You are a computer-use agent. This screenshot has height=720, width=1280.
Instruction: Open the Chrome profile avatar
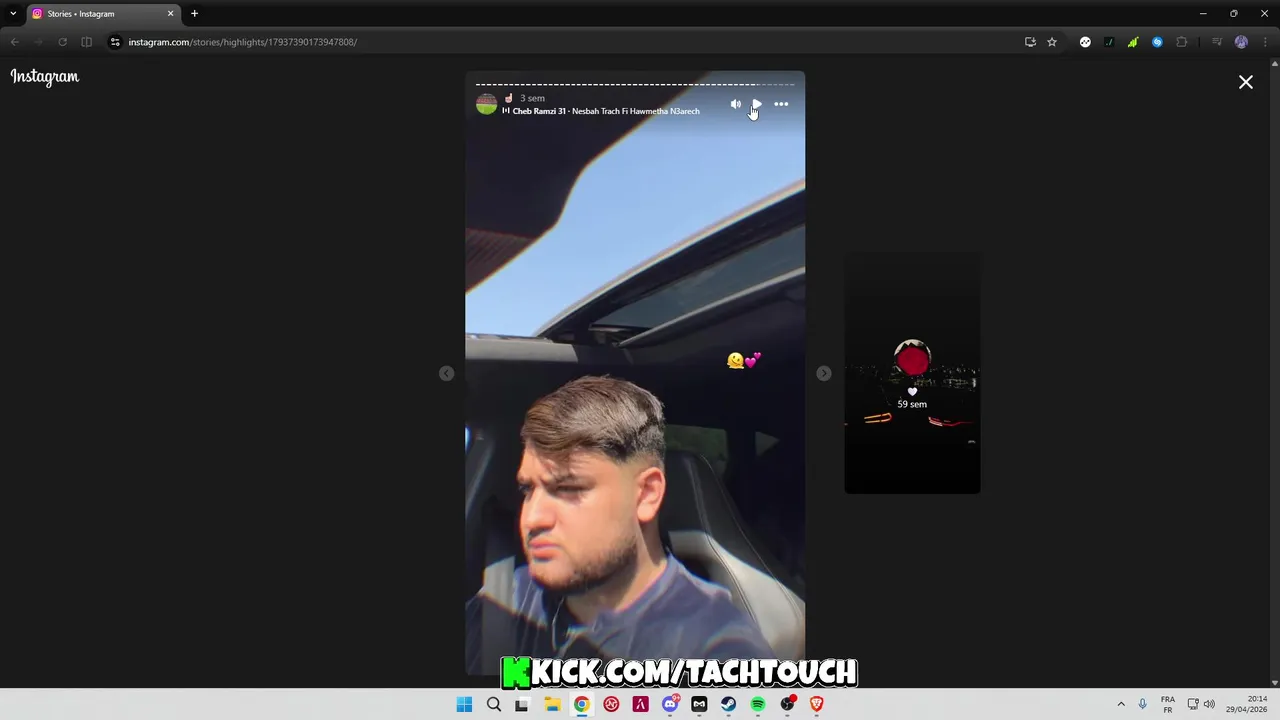tap(1241, 42)
